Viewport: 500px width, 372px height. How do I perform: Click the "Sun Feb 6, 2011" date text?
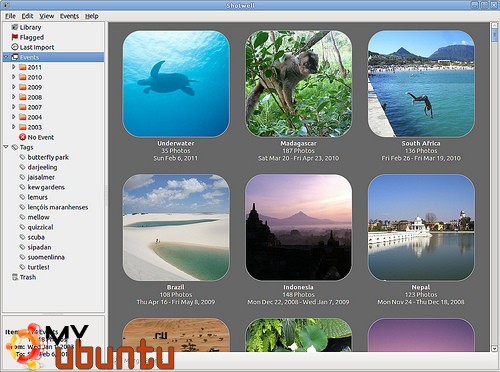click(176, 158)
